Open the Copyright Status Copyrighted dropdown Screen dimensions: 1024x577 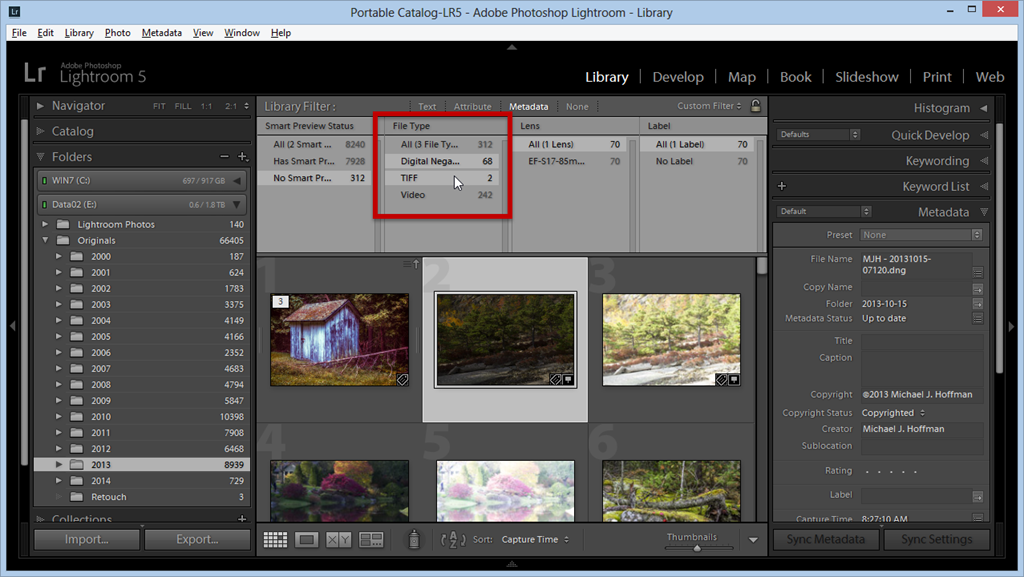[x=893, y=413]
